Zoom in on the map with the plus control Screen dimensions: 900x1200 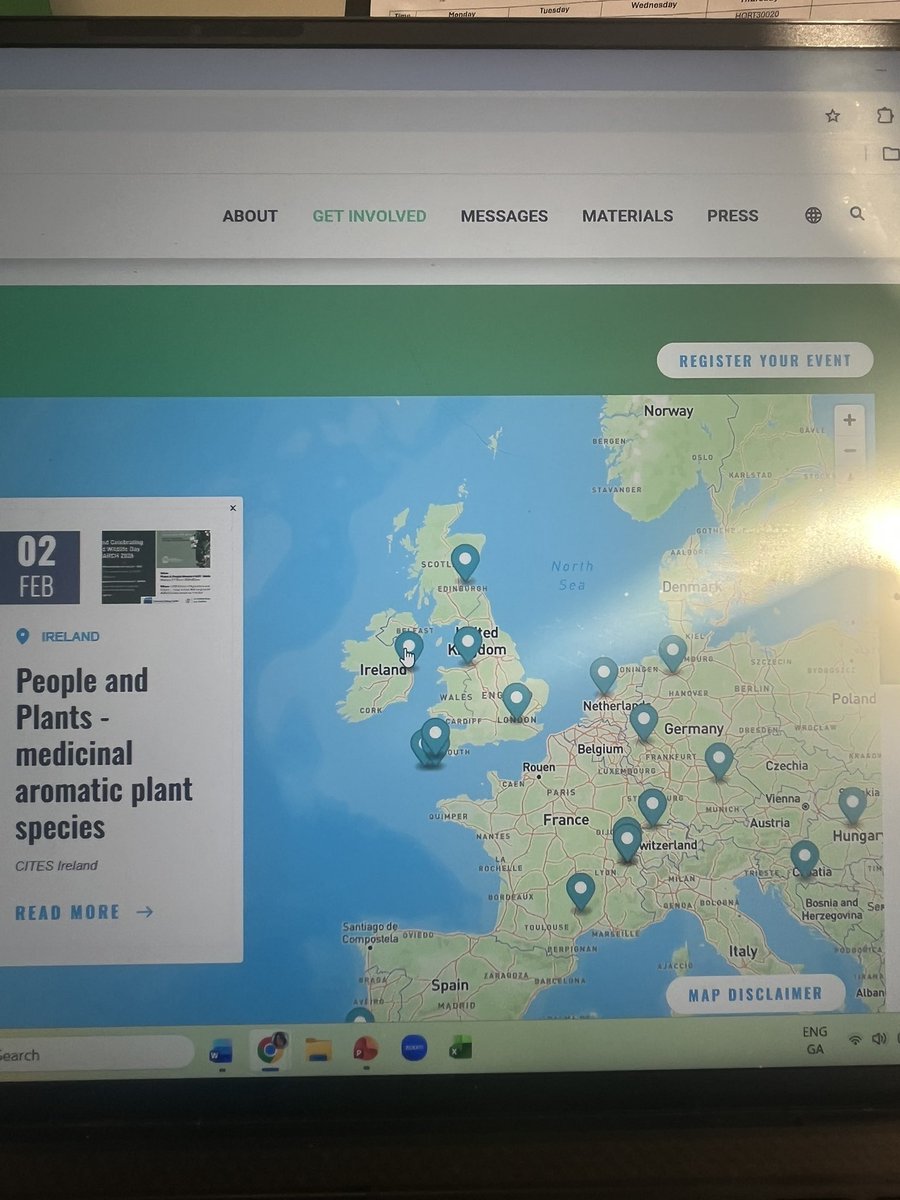(x=848, y=419)
